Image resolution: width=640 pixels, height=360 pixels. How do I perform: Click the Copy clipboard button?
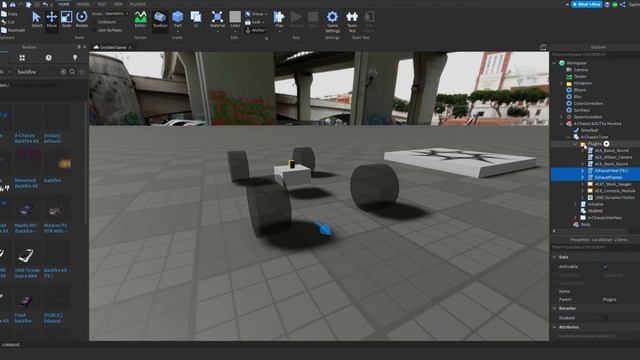point(9,14)
